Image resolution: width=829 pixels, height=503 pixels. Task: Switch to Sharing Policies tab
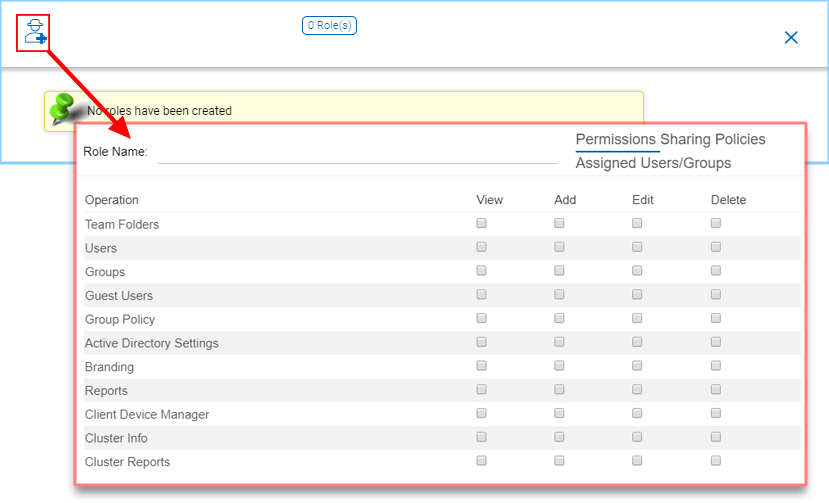tap(713, 140)
